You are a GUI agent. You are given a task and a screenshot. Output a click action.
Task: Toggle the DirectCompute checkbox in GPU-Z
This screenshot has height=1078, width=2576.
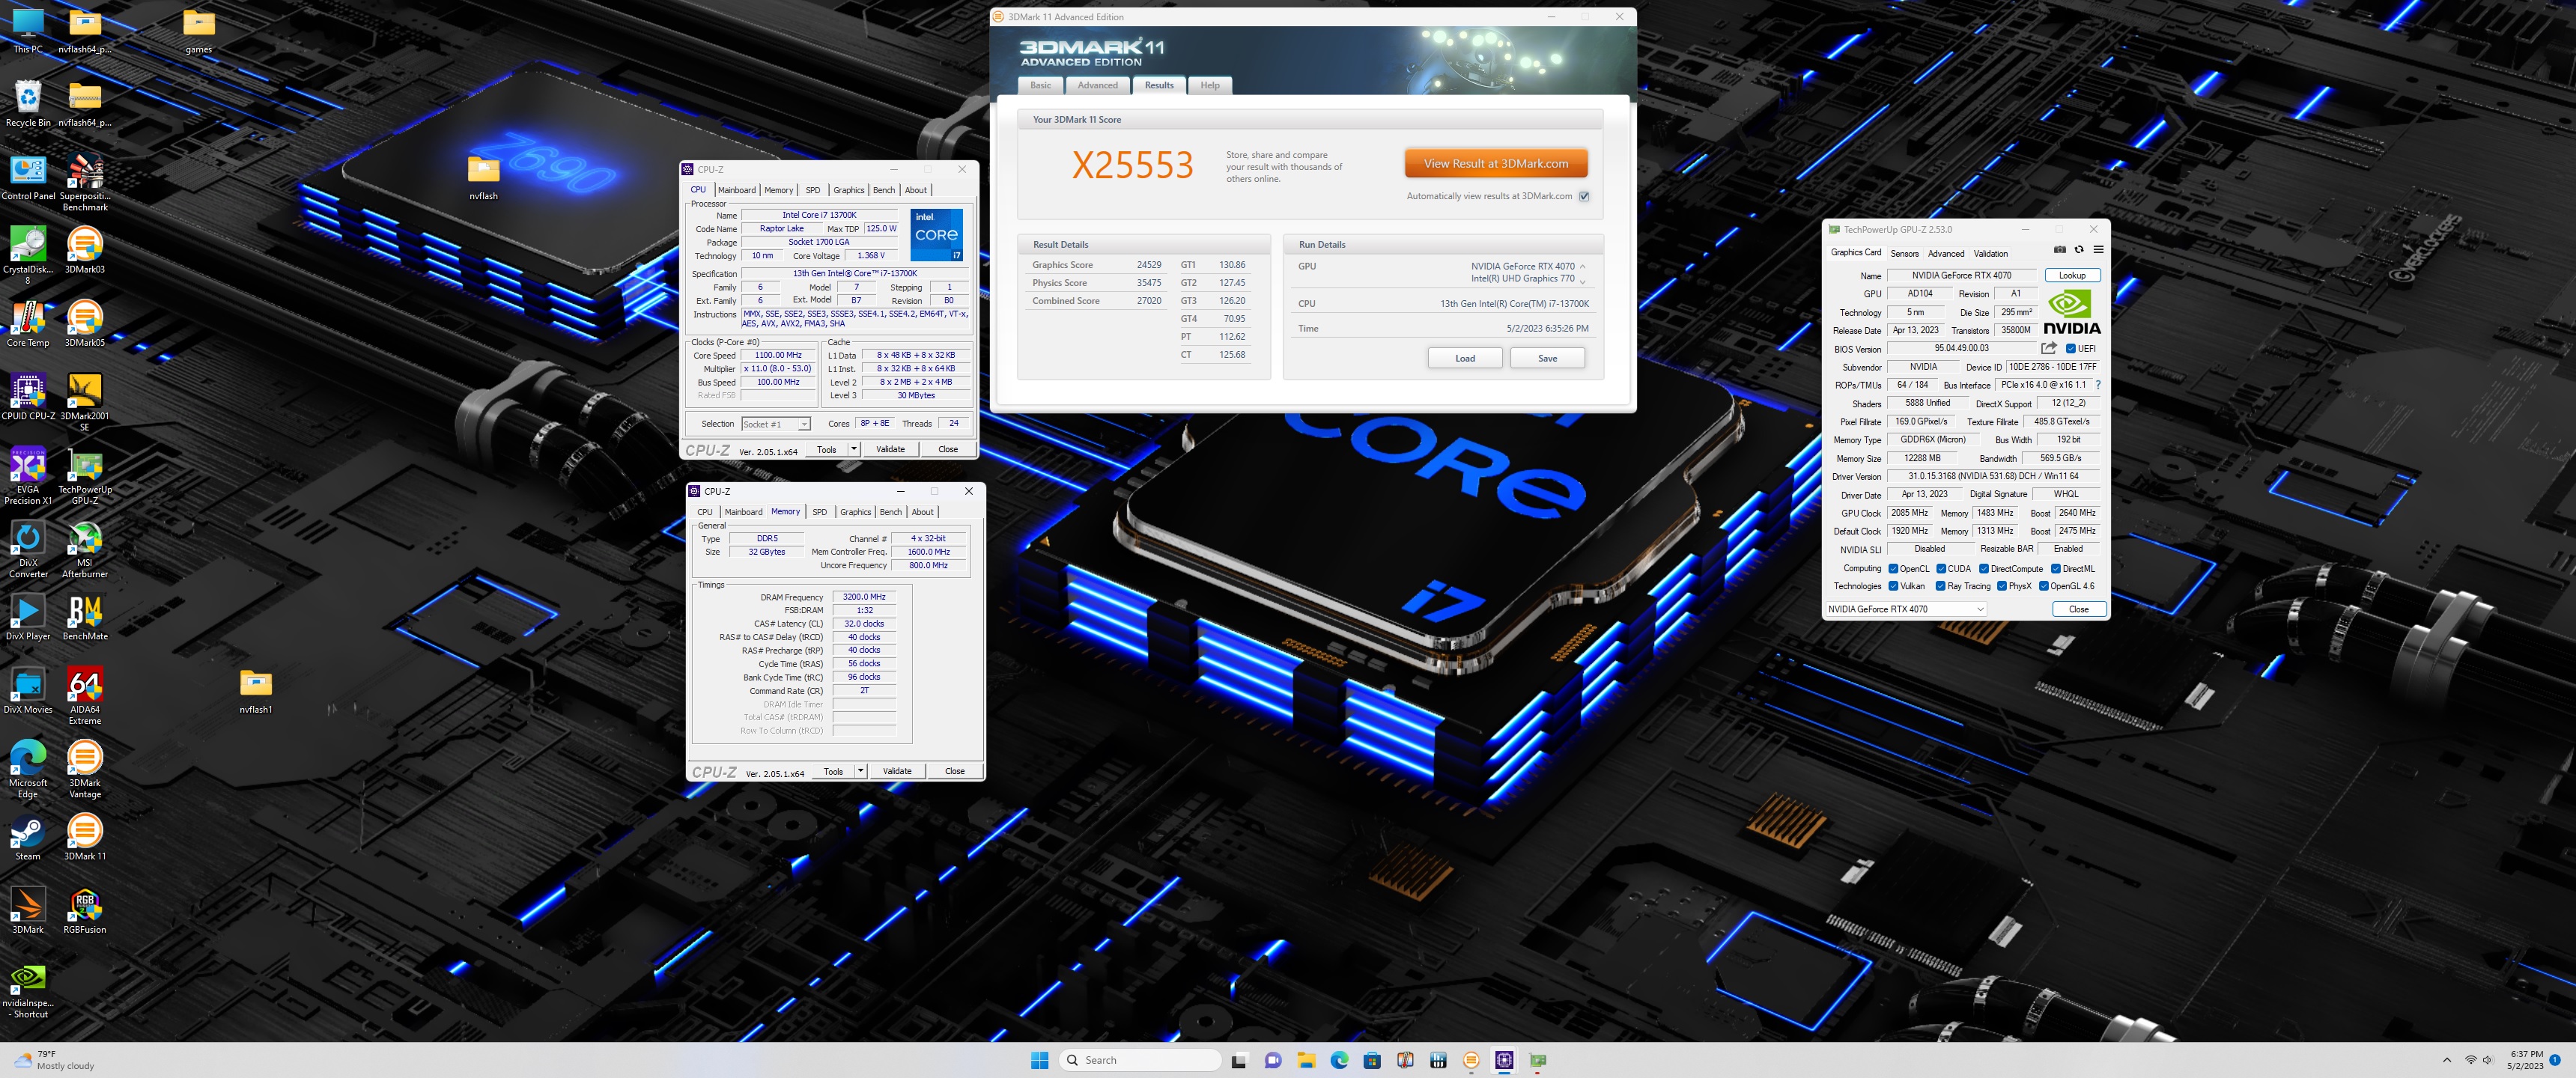pyautogui.click(x=1984, y=569)
